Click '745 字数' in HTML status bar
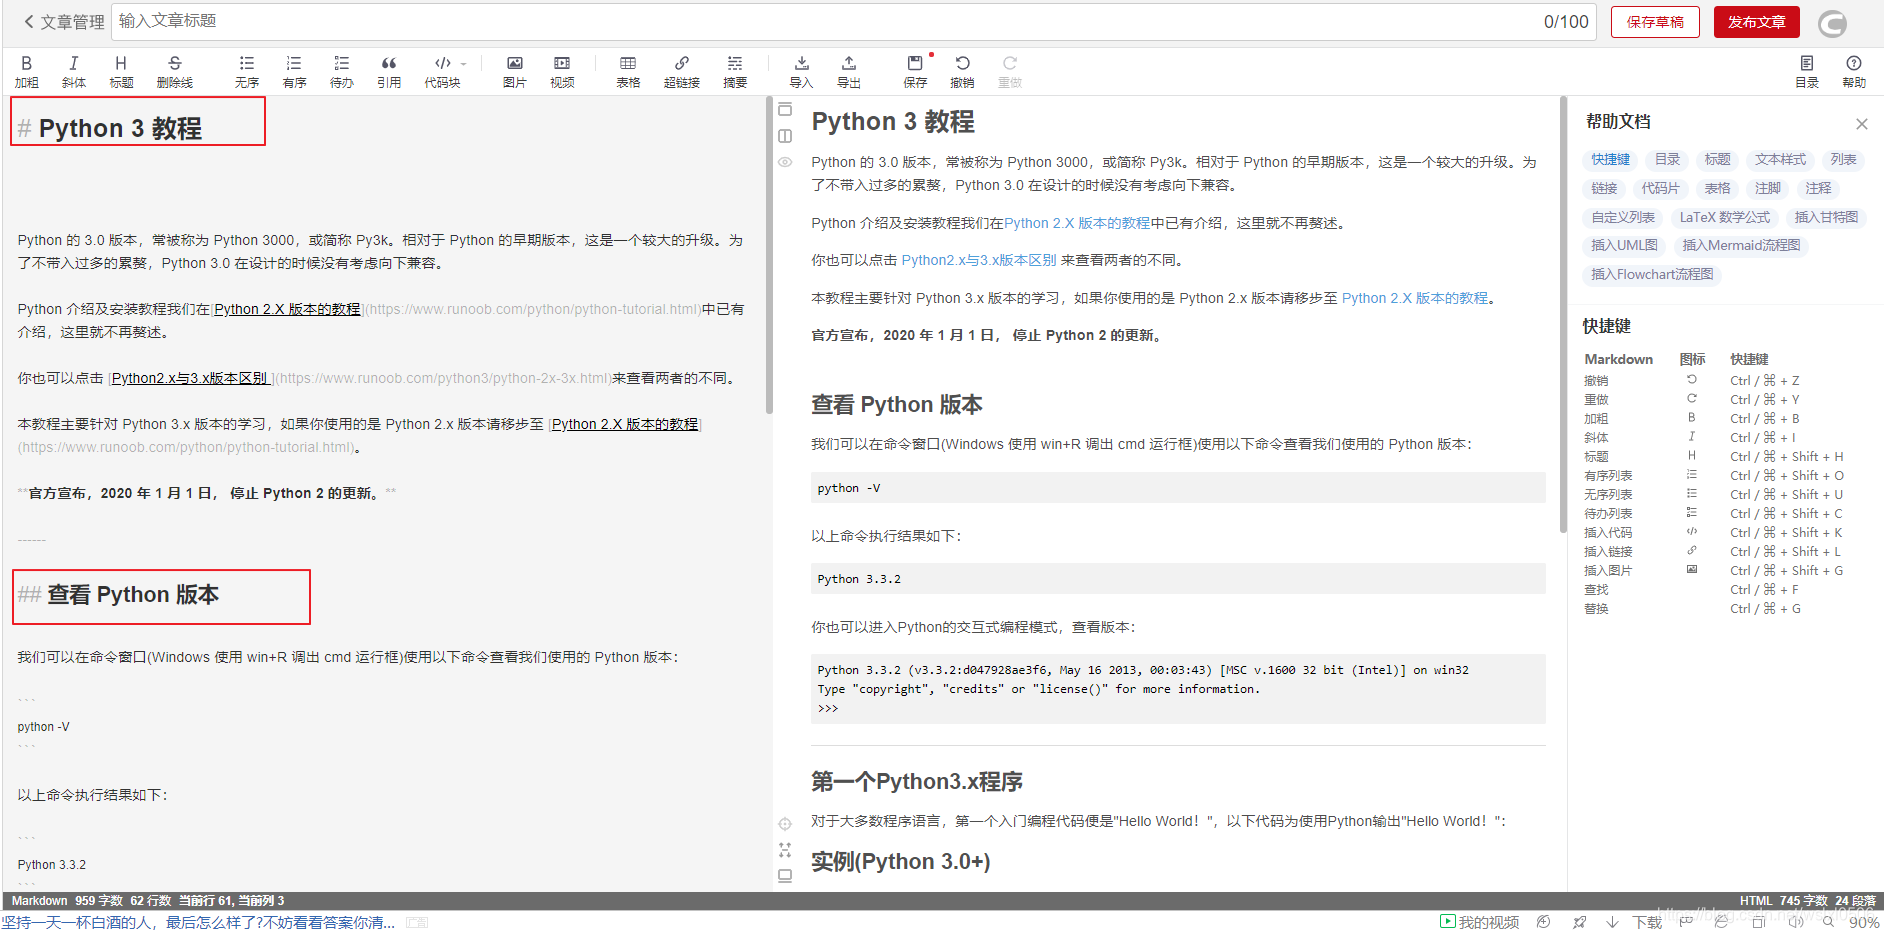 tap(1803, 901)
